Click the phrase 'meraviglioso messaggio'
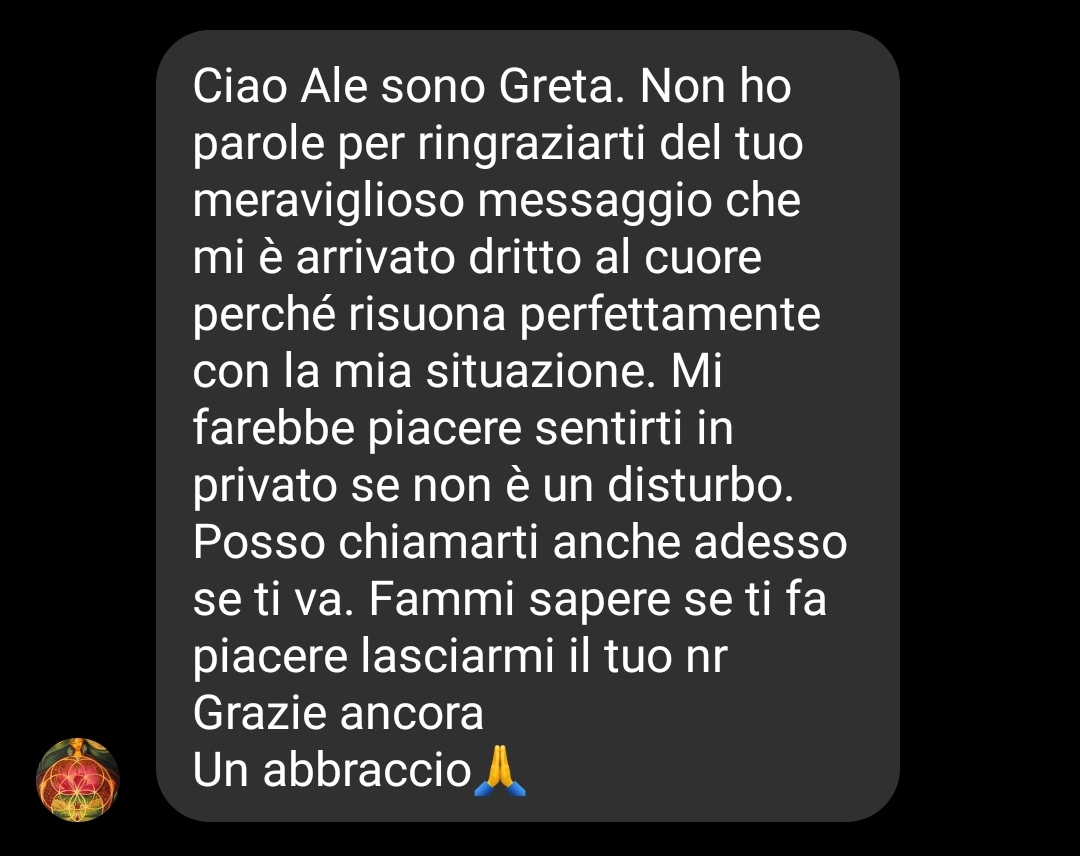The width and height of the screenshot is (1080, 856). click(x=452, y=202)
